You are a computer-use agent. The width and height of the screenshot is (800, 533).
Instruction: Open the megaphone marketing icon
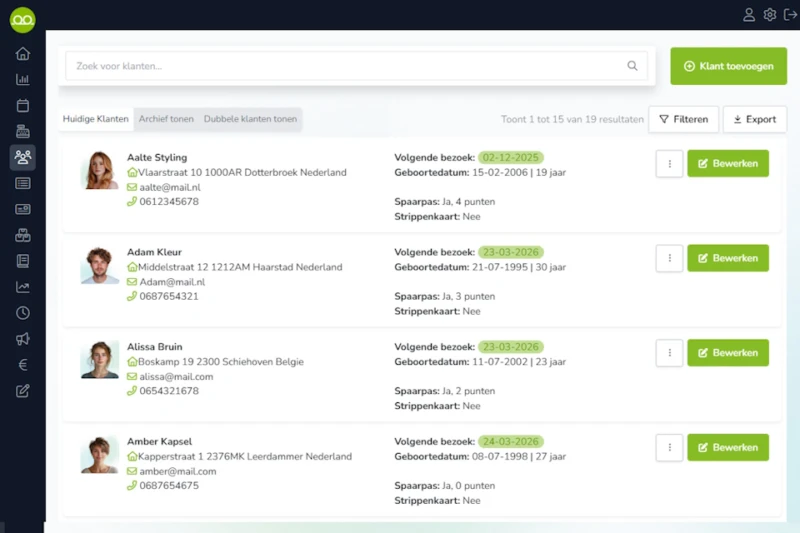[x=22, y=339]
